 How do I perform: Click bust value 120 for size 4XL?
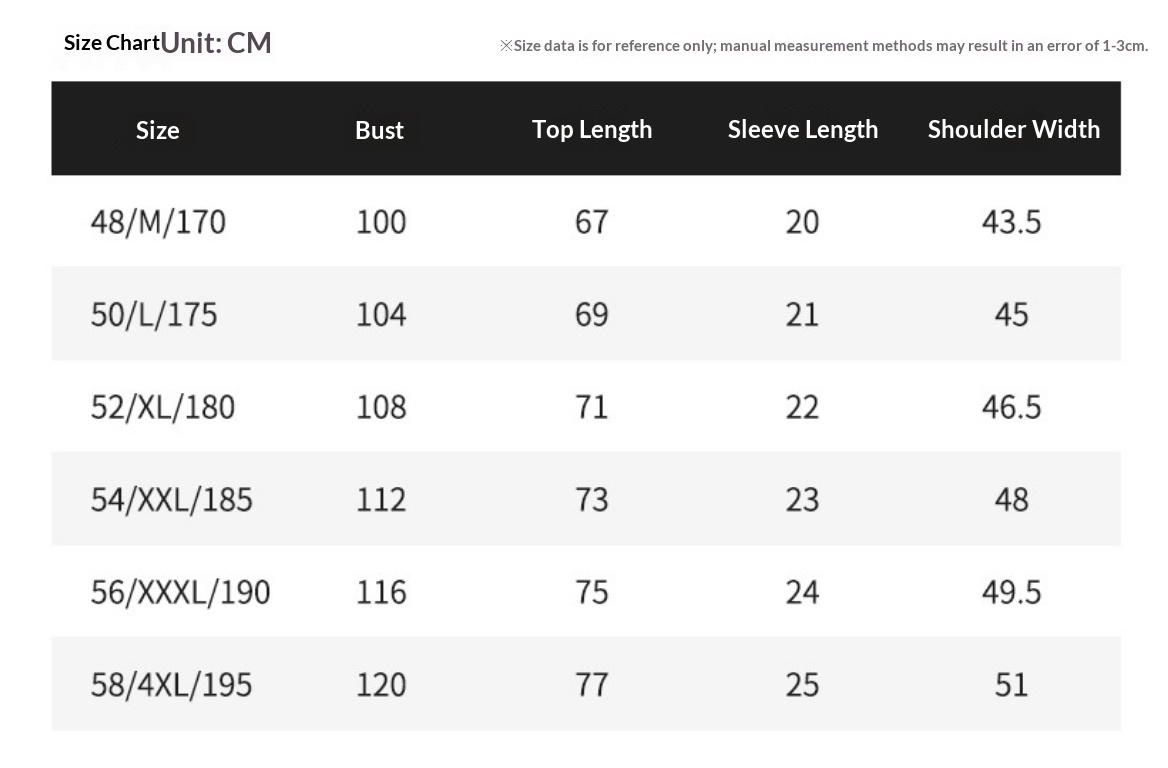(381, 685)
